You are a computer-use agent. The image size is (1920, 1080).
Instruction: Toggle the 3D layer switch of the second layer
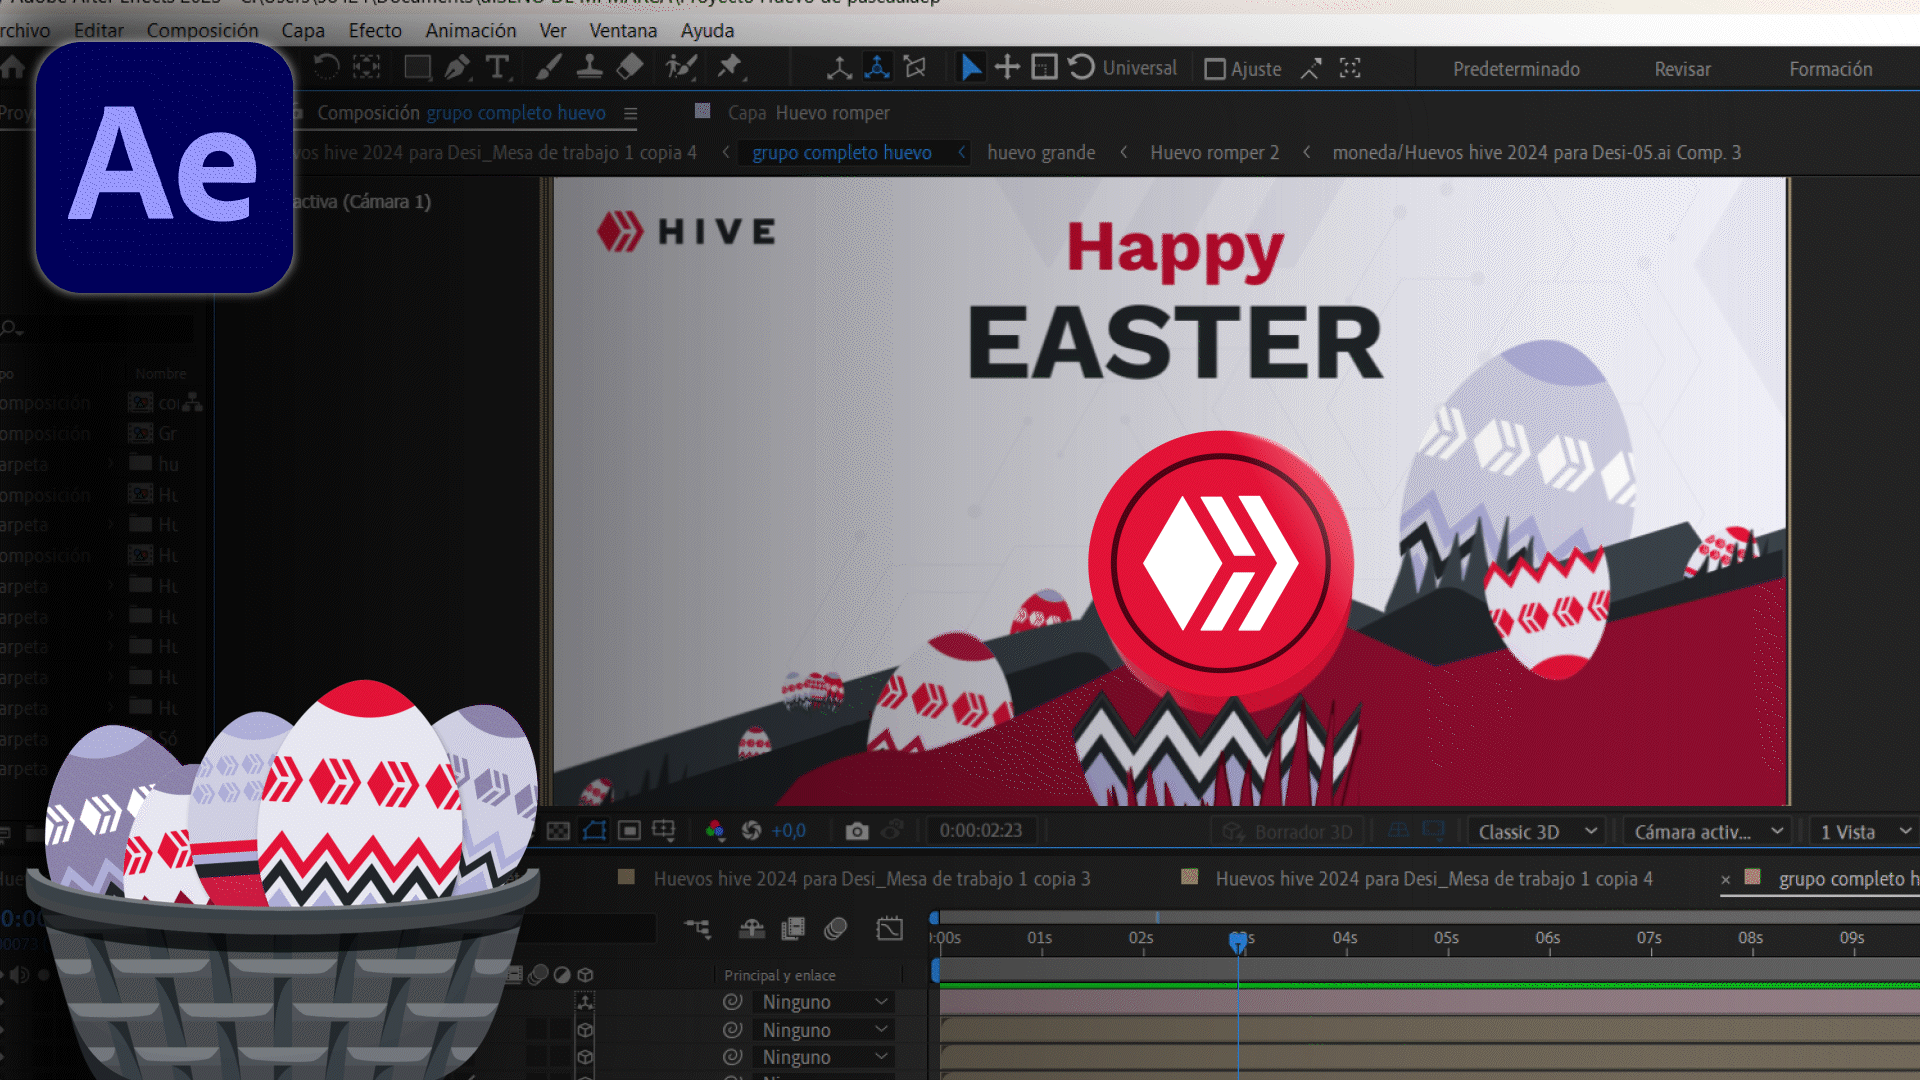pos(586,1029)
